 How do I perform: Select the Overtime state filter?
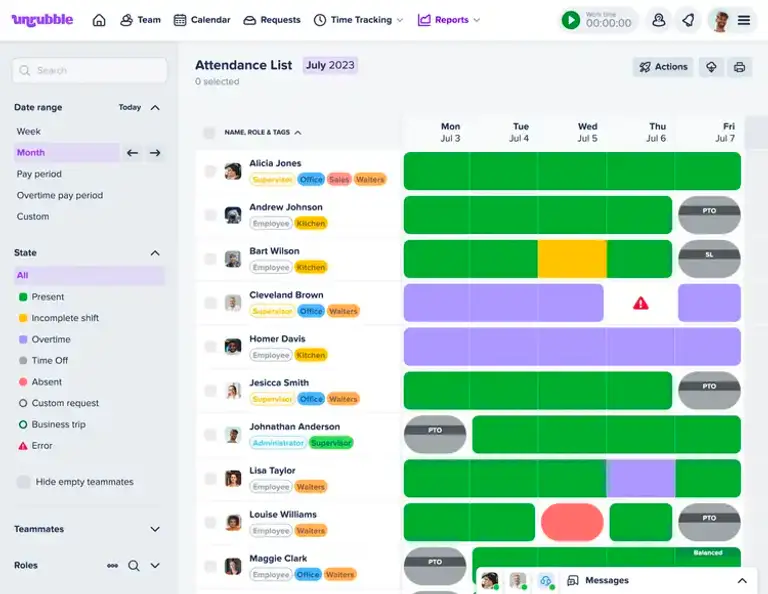[50, 340]
